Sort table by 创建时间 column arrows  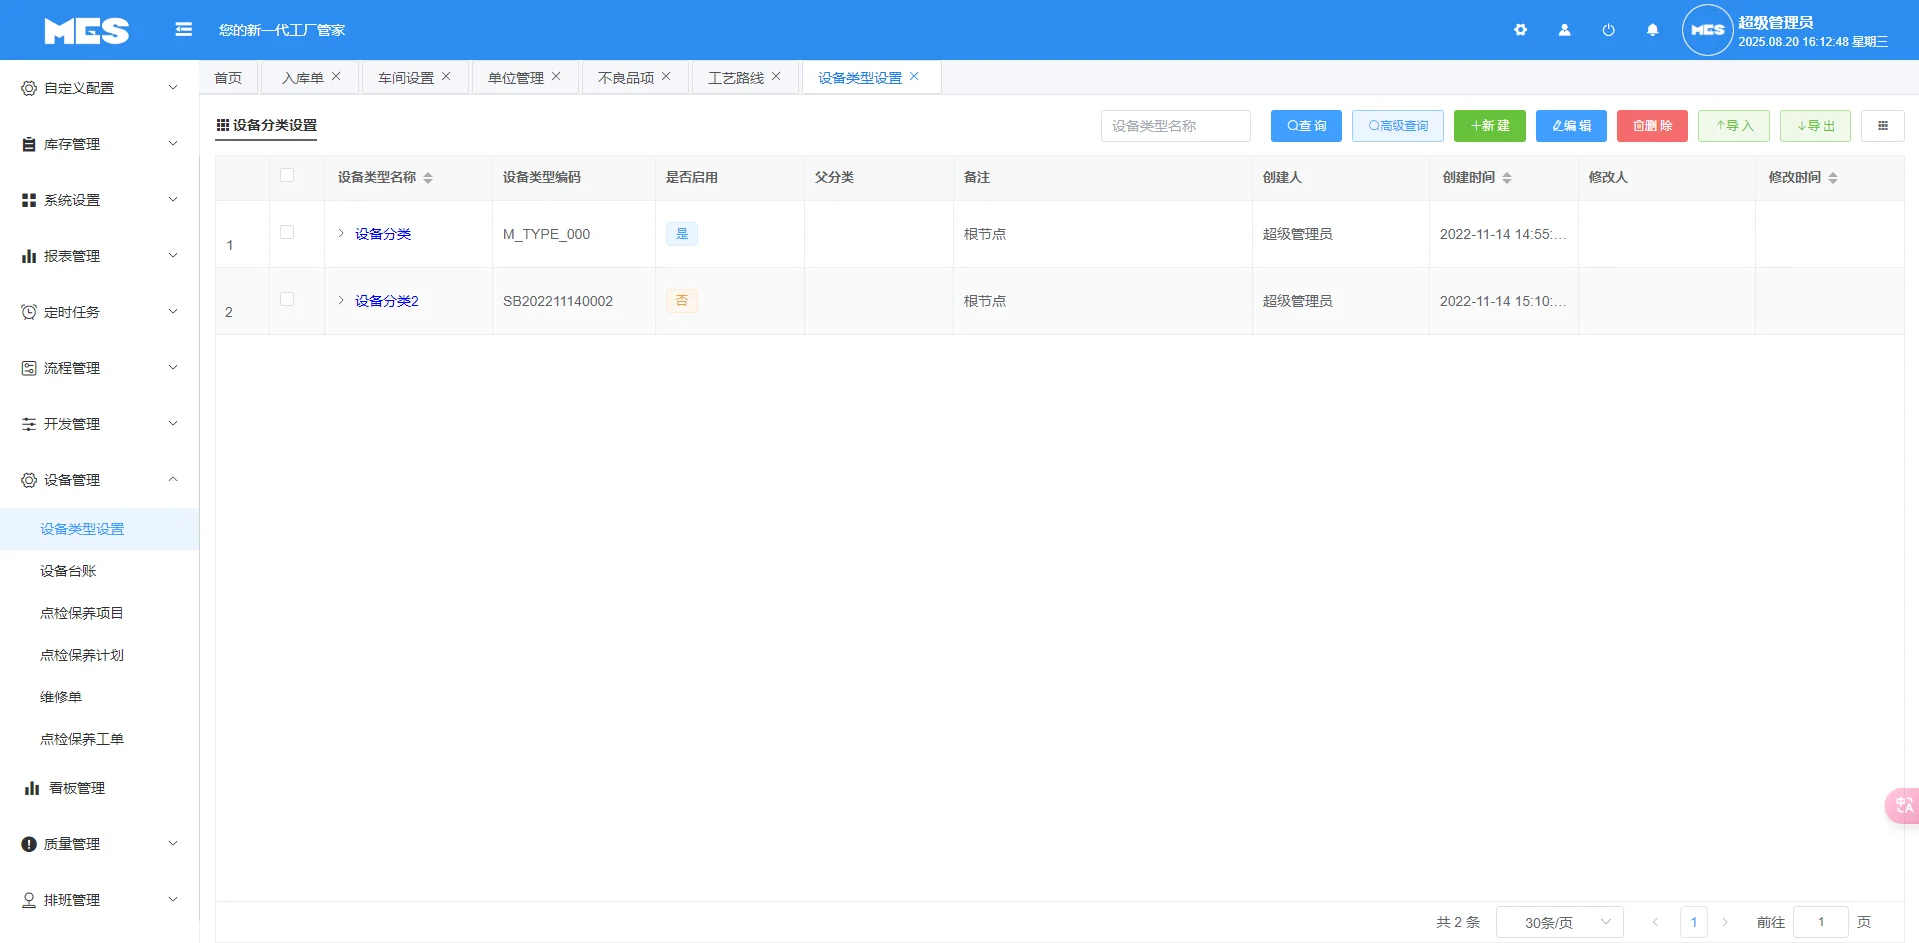point(1506,177)
